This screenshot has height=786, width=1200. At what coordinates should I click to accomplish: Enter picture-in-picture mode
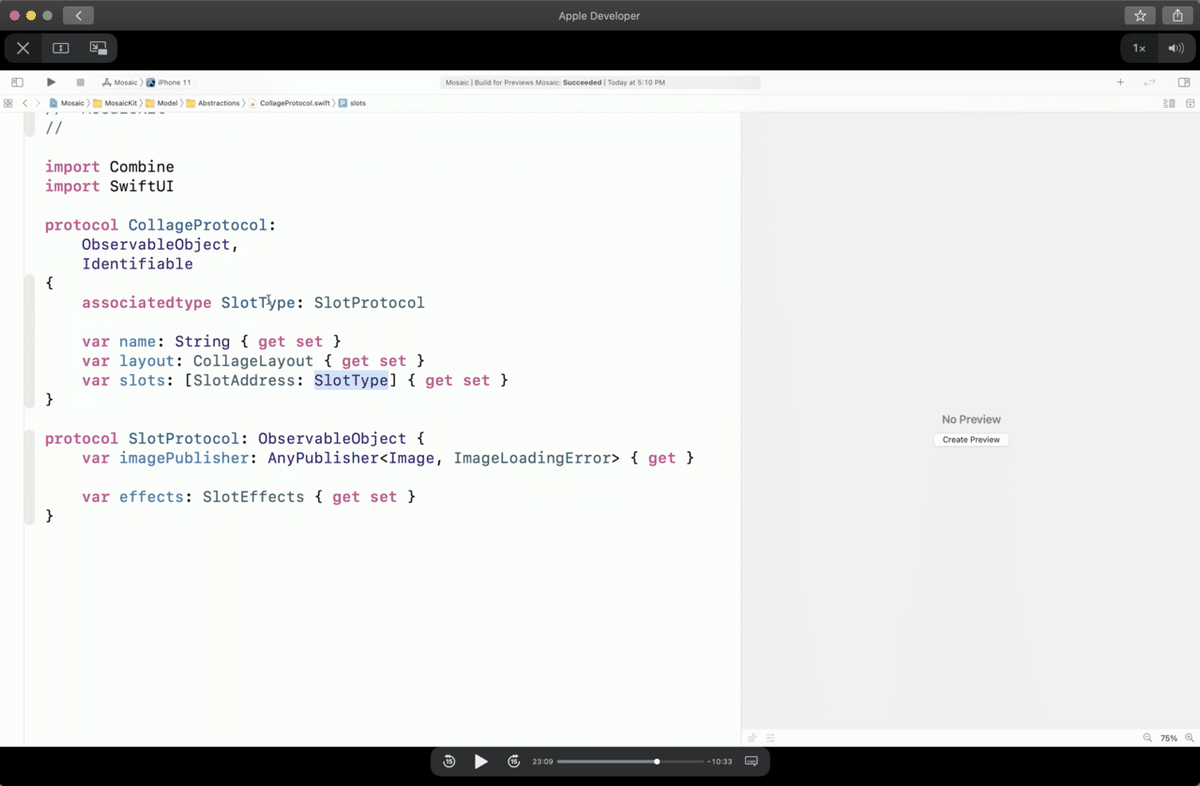(98, 48)
